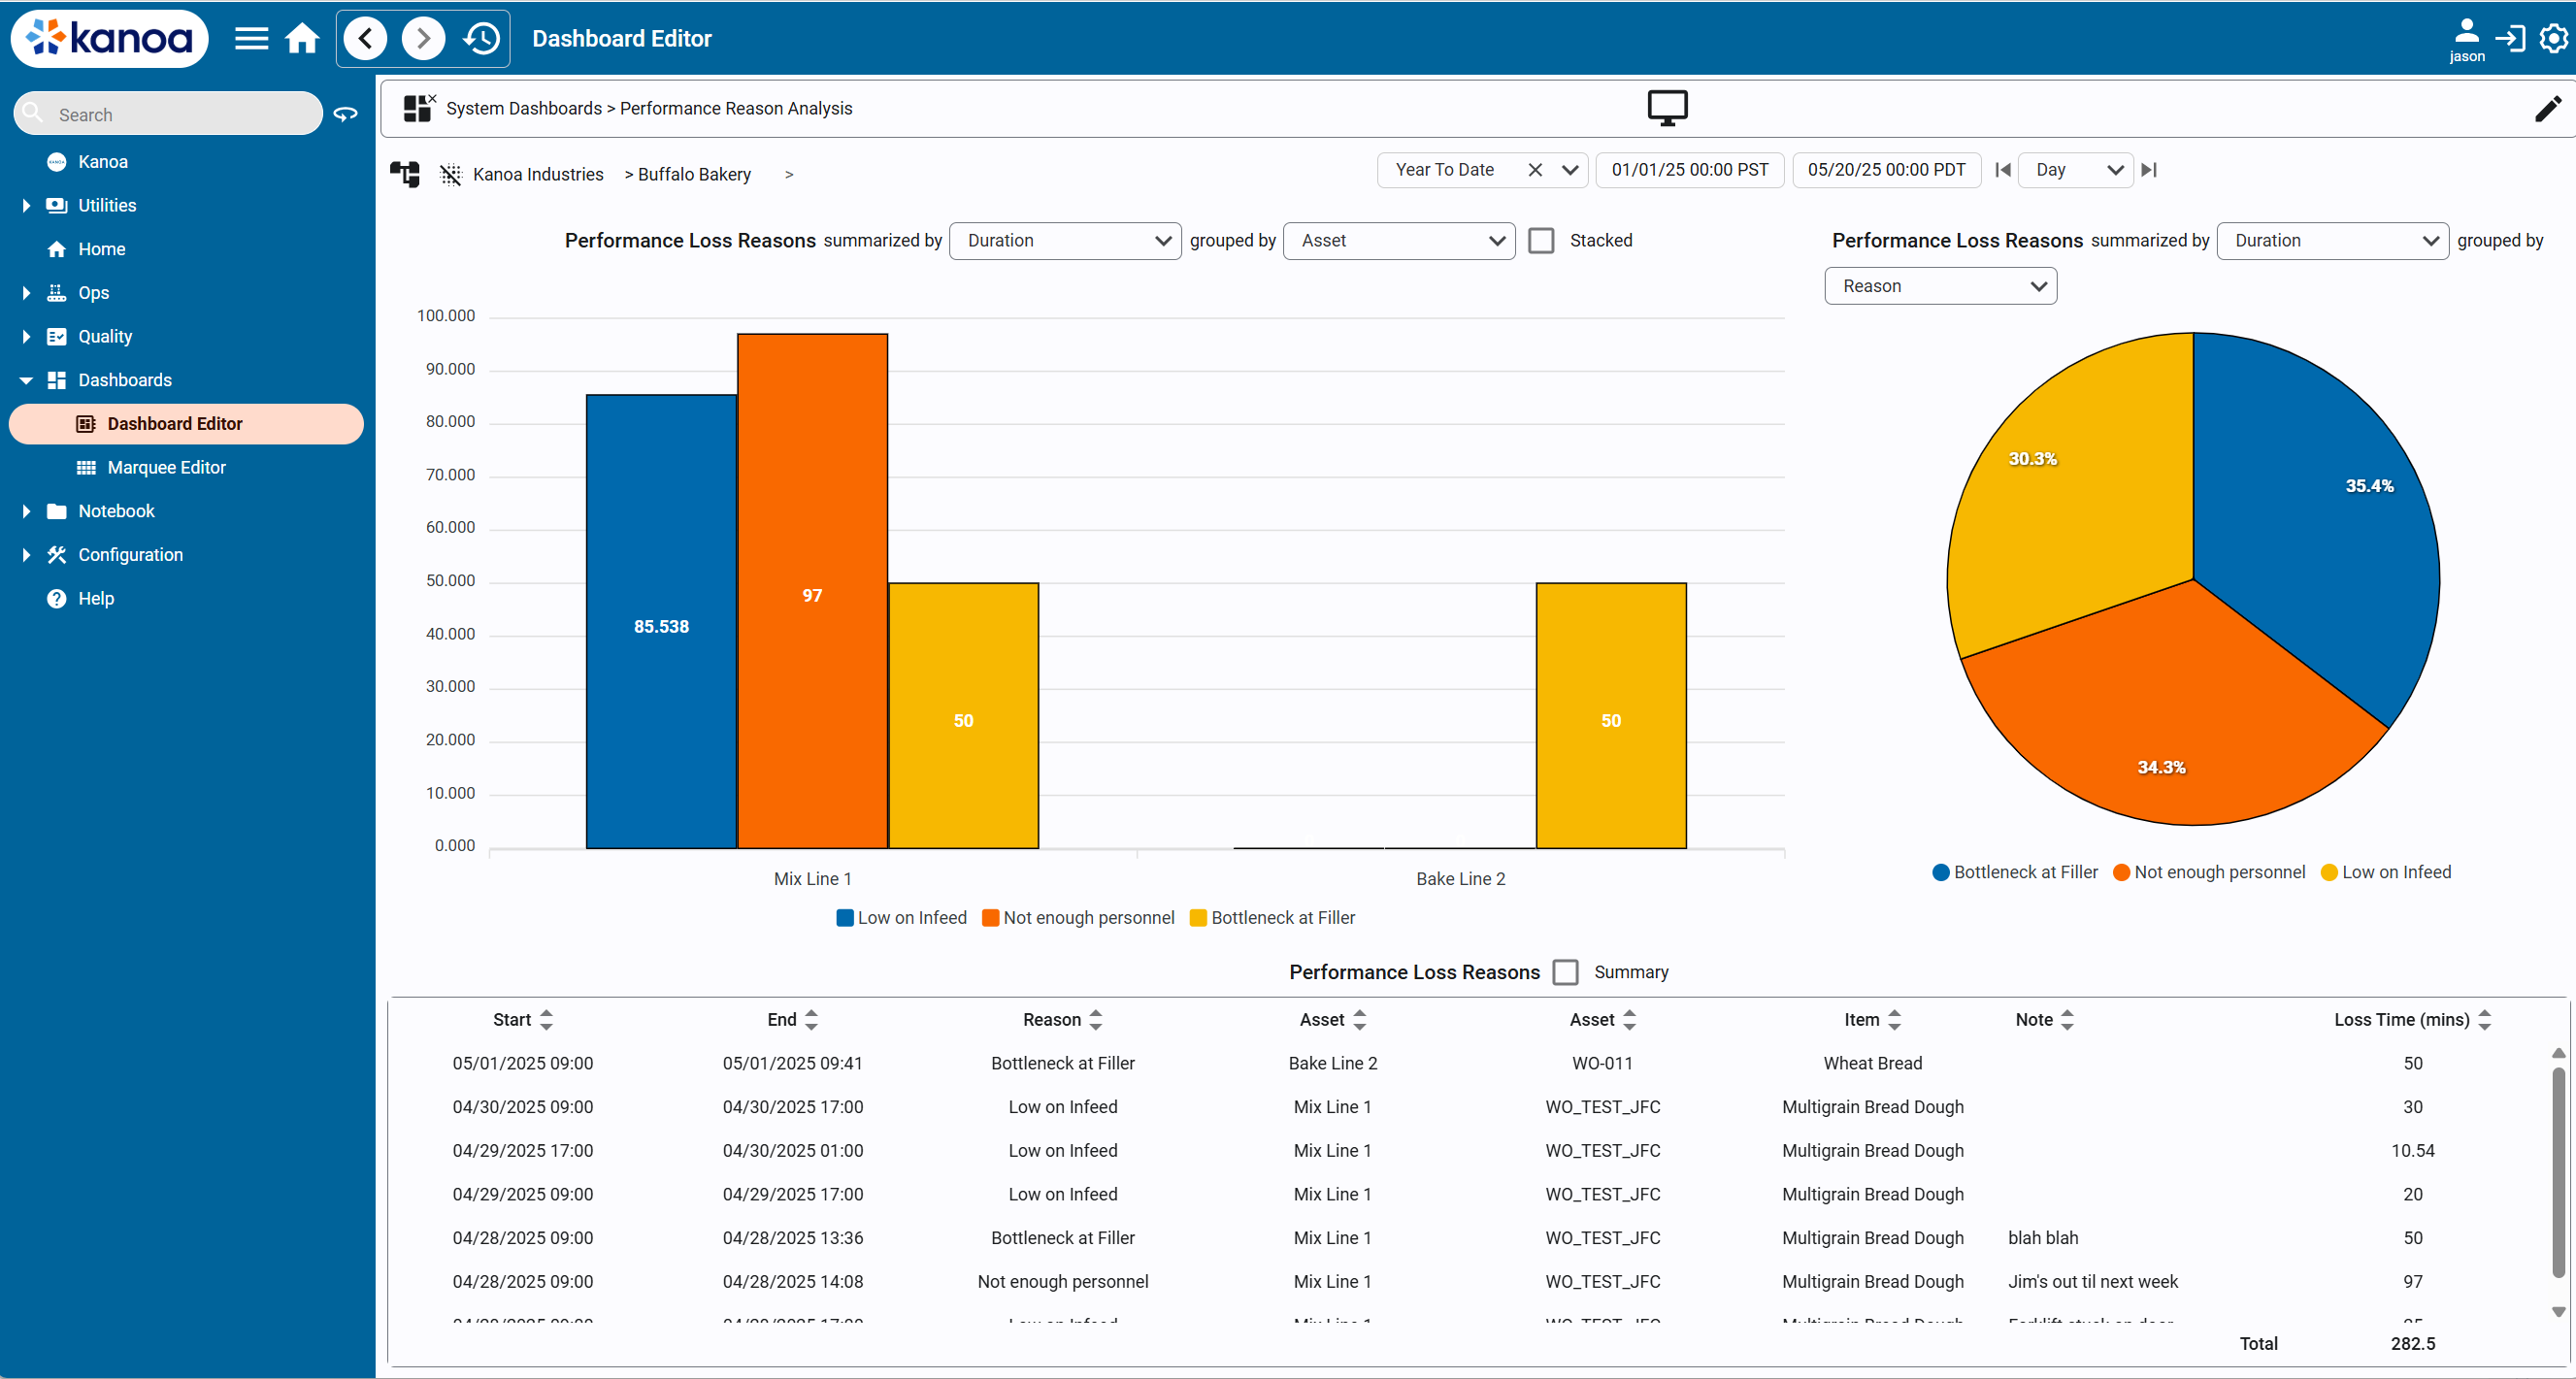Open the Duration summarize dropdown
This screenshot has height=1379, width=2576.
[x=1064, y=240]
